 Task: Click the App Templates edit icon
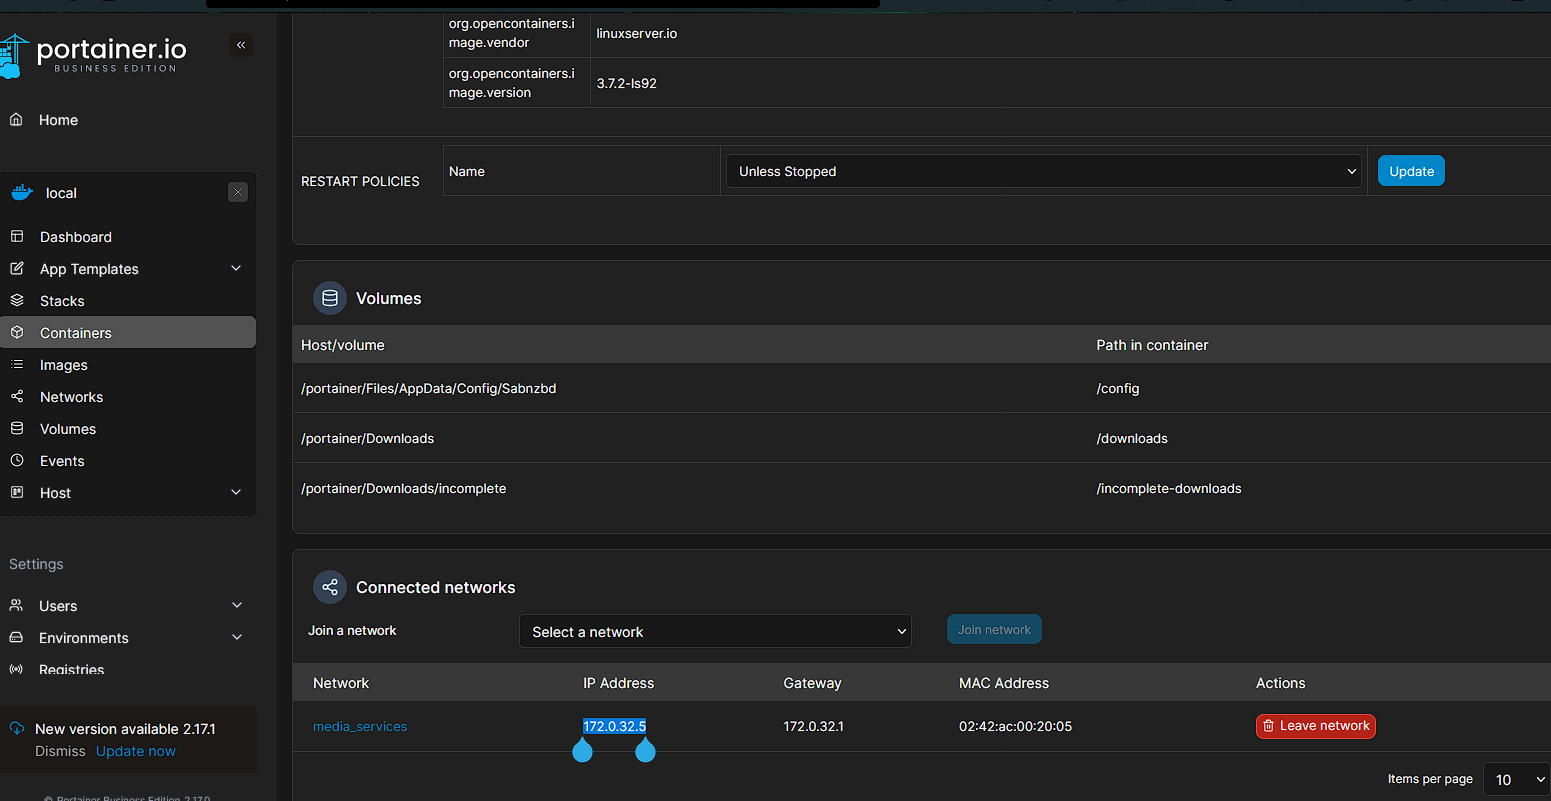(x=16, y=269)
